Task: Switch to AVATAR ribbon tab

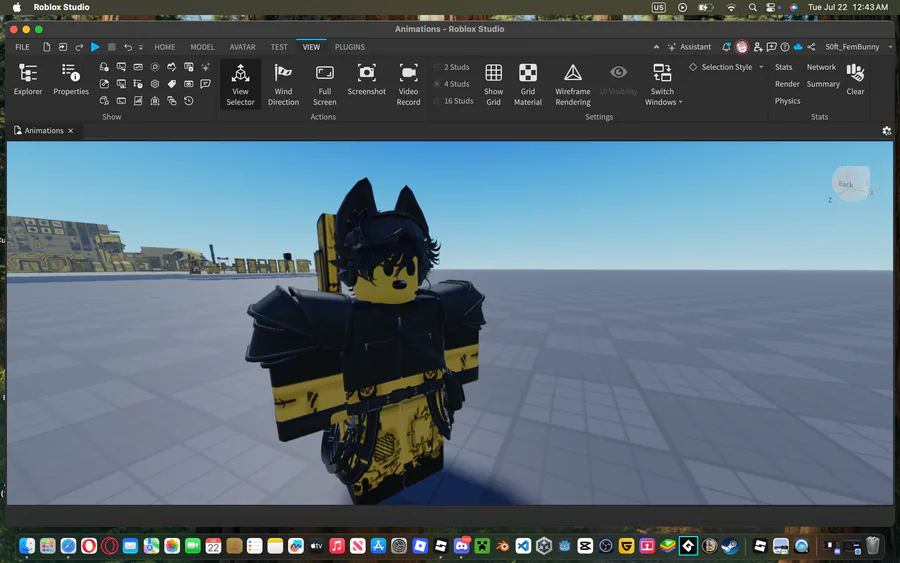Action: coord(242,47)
